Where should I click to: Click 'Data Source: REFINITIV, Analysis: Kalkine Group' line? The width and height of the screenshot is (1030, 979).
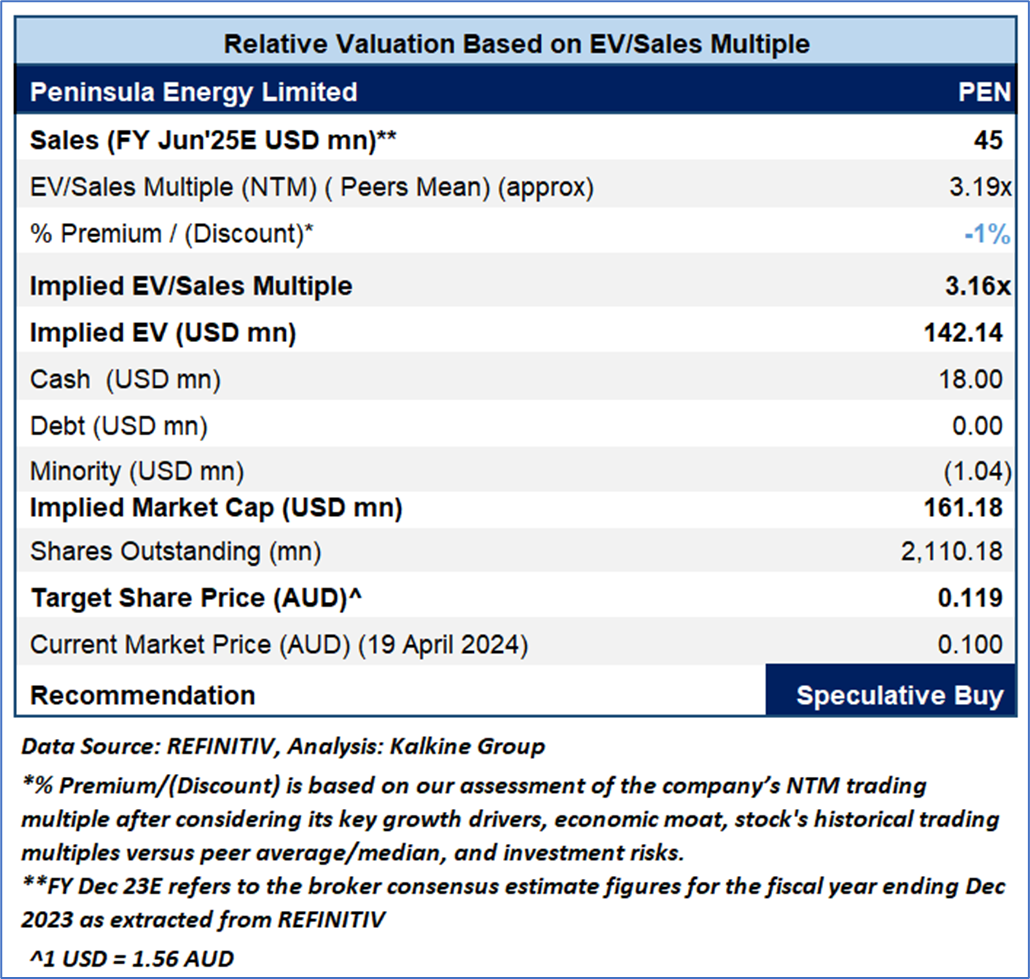pyautogui.click(x=283, y=746)
